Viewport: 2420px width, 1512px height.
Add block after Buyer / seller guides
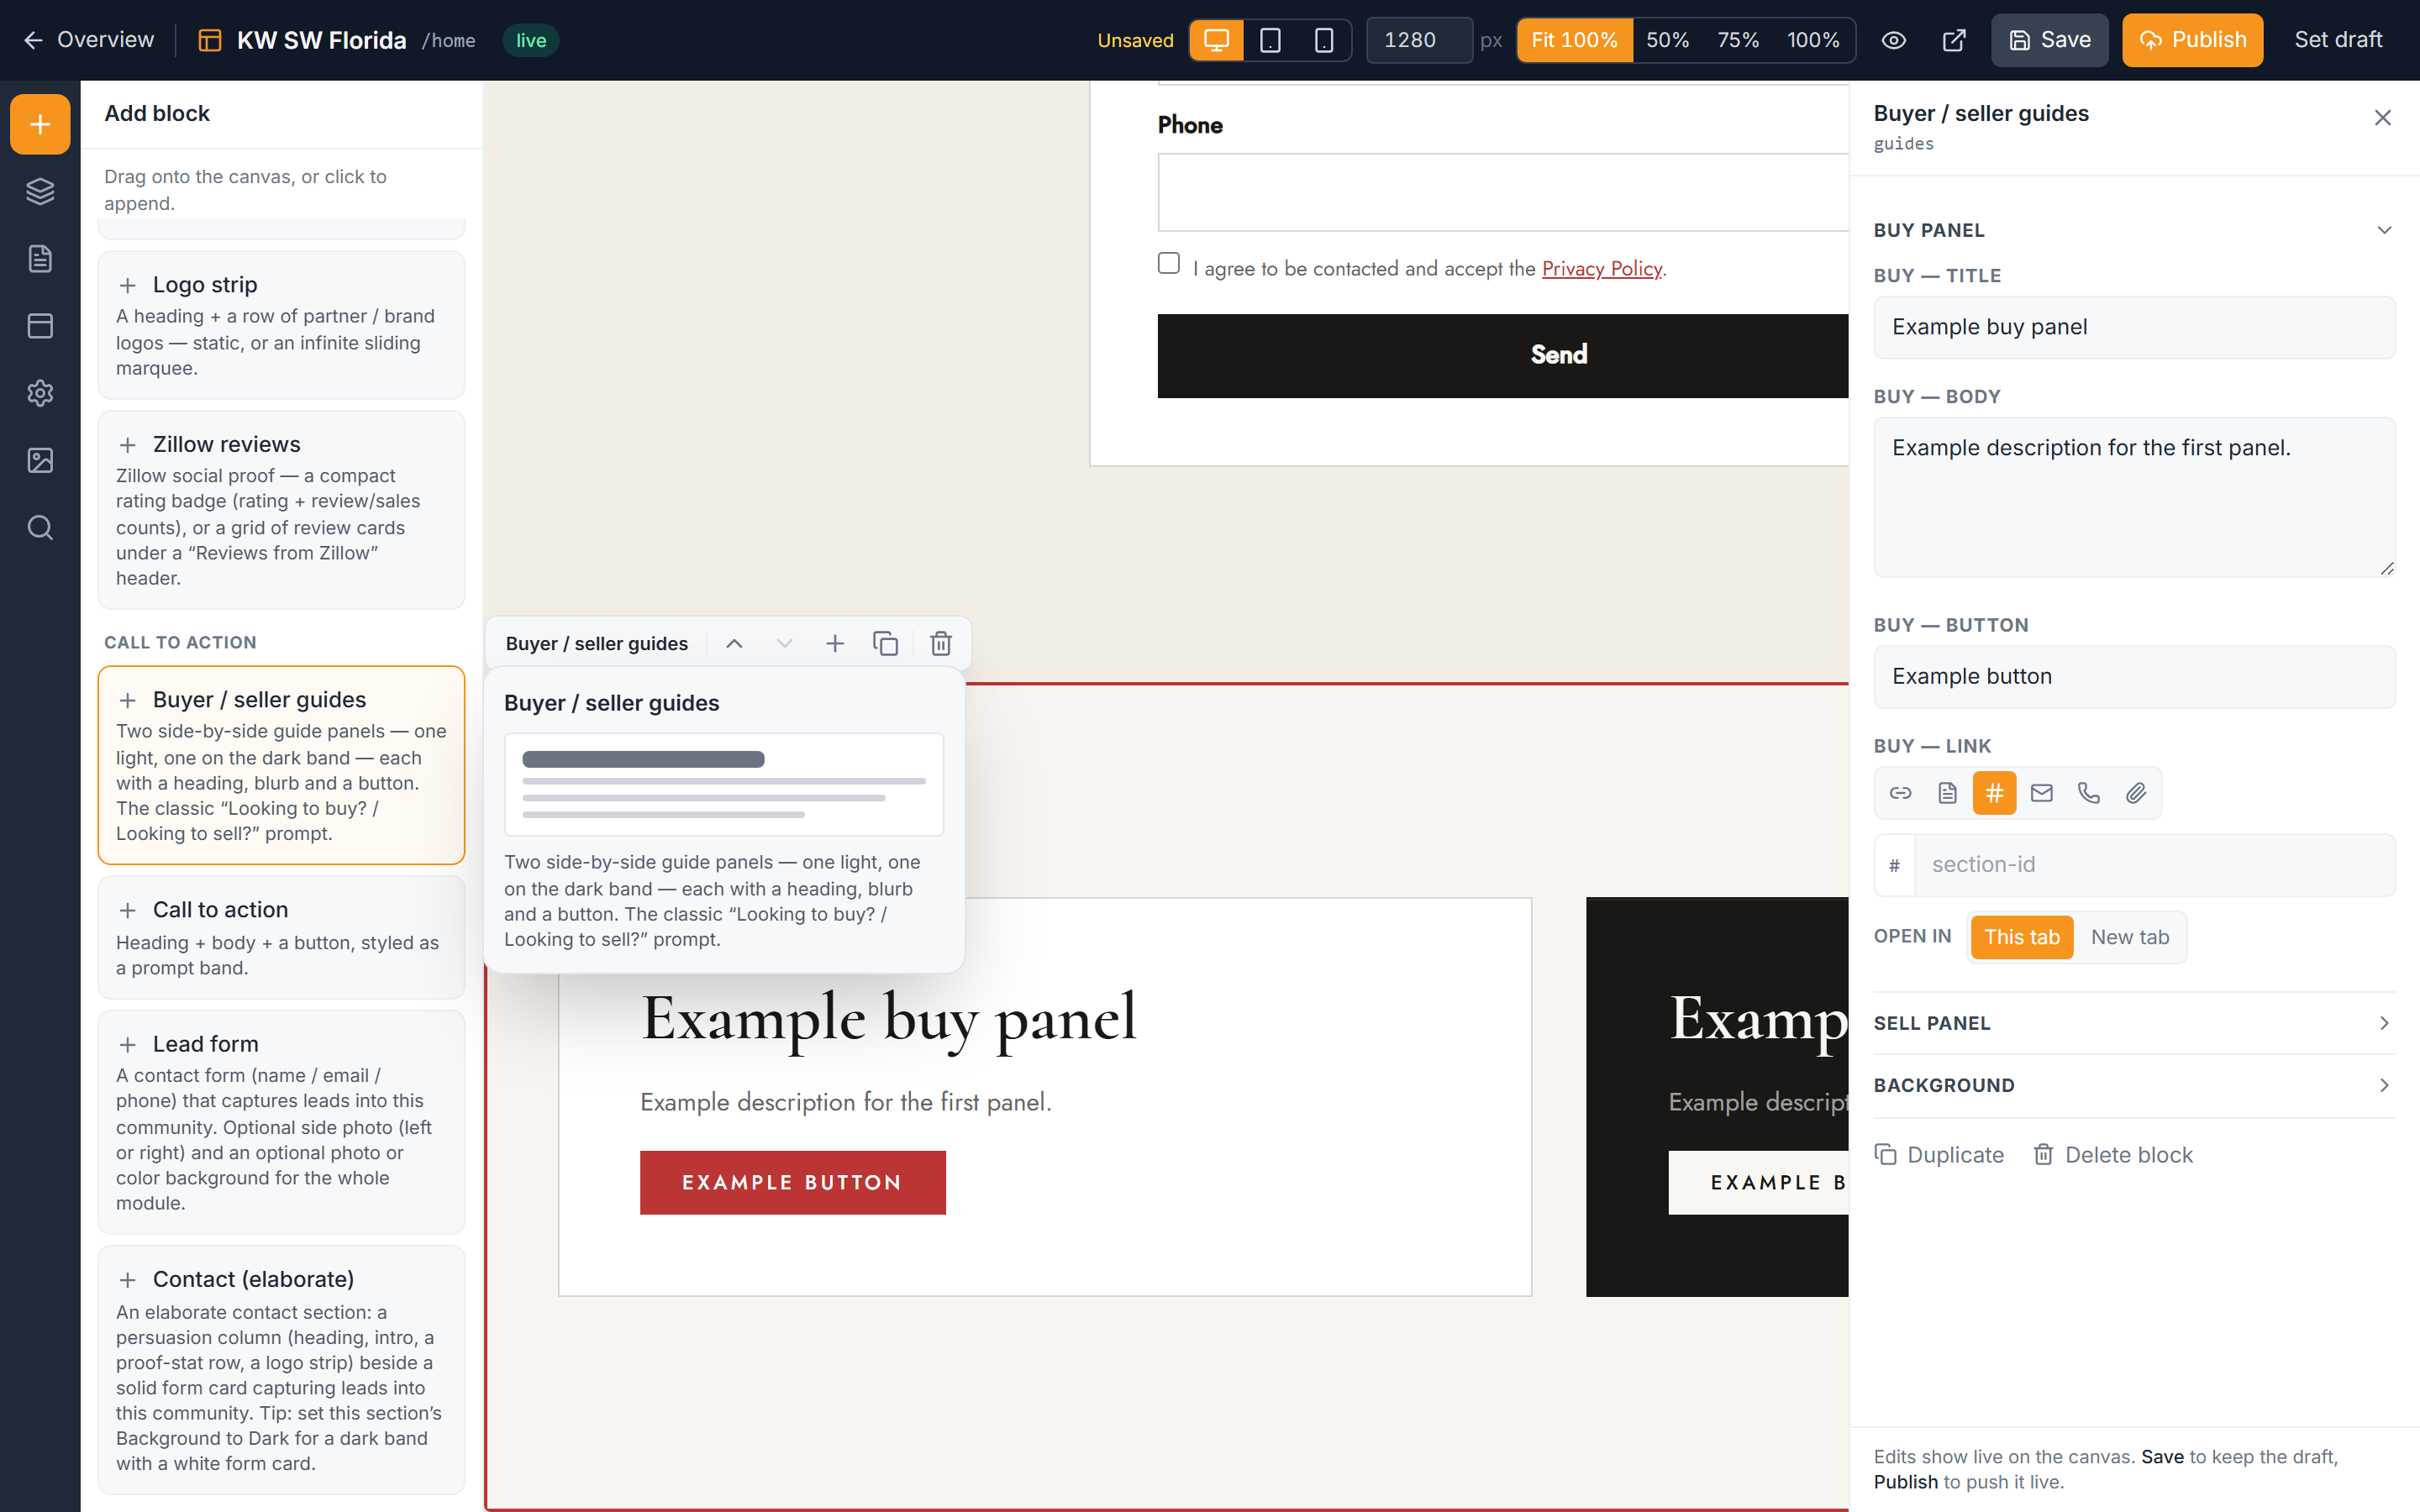835,644
